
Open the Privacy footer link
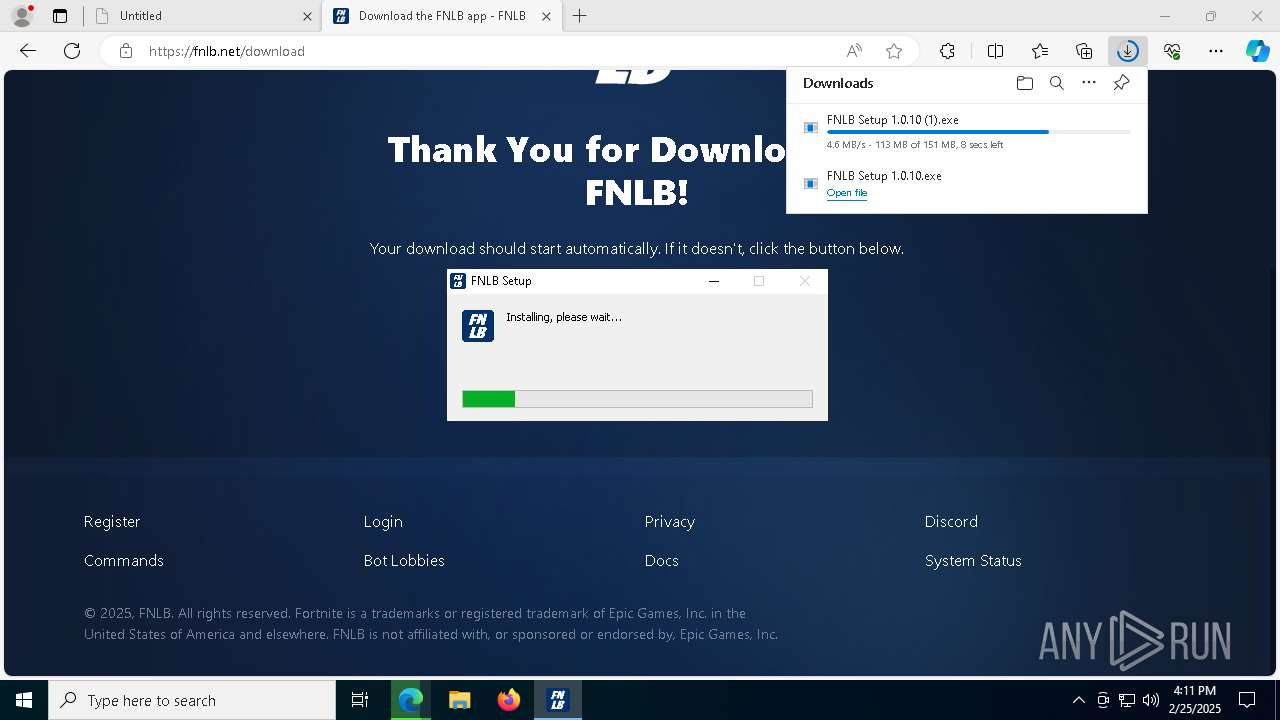point(670,522)
